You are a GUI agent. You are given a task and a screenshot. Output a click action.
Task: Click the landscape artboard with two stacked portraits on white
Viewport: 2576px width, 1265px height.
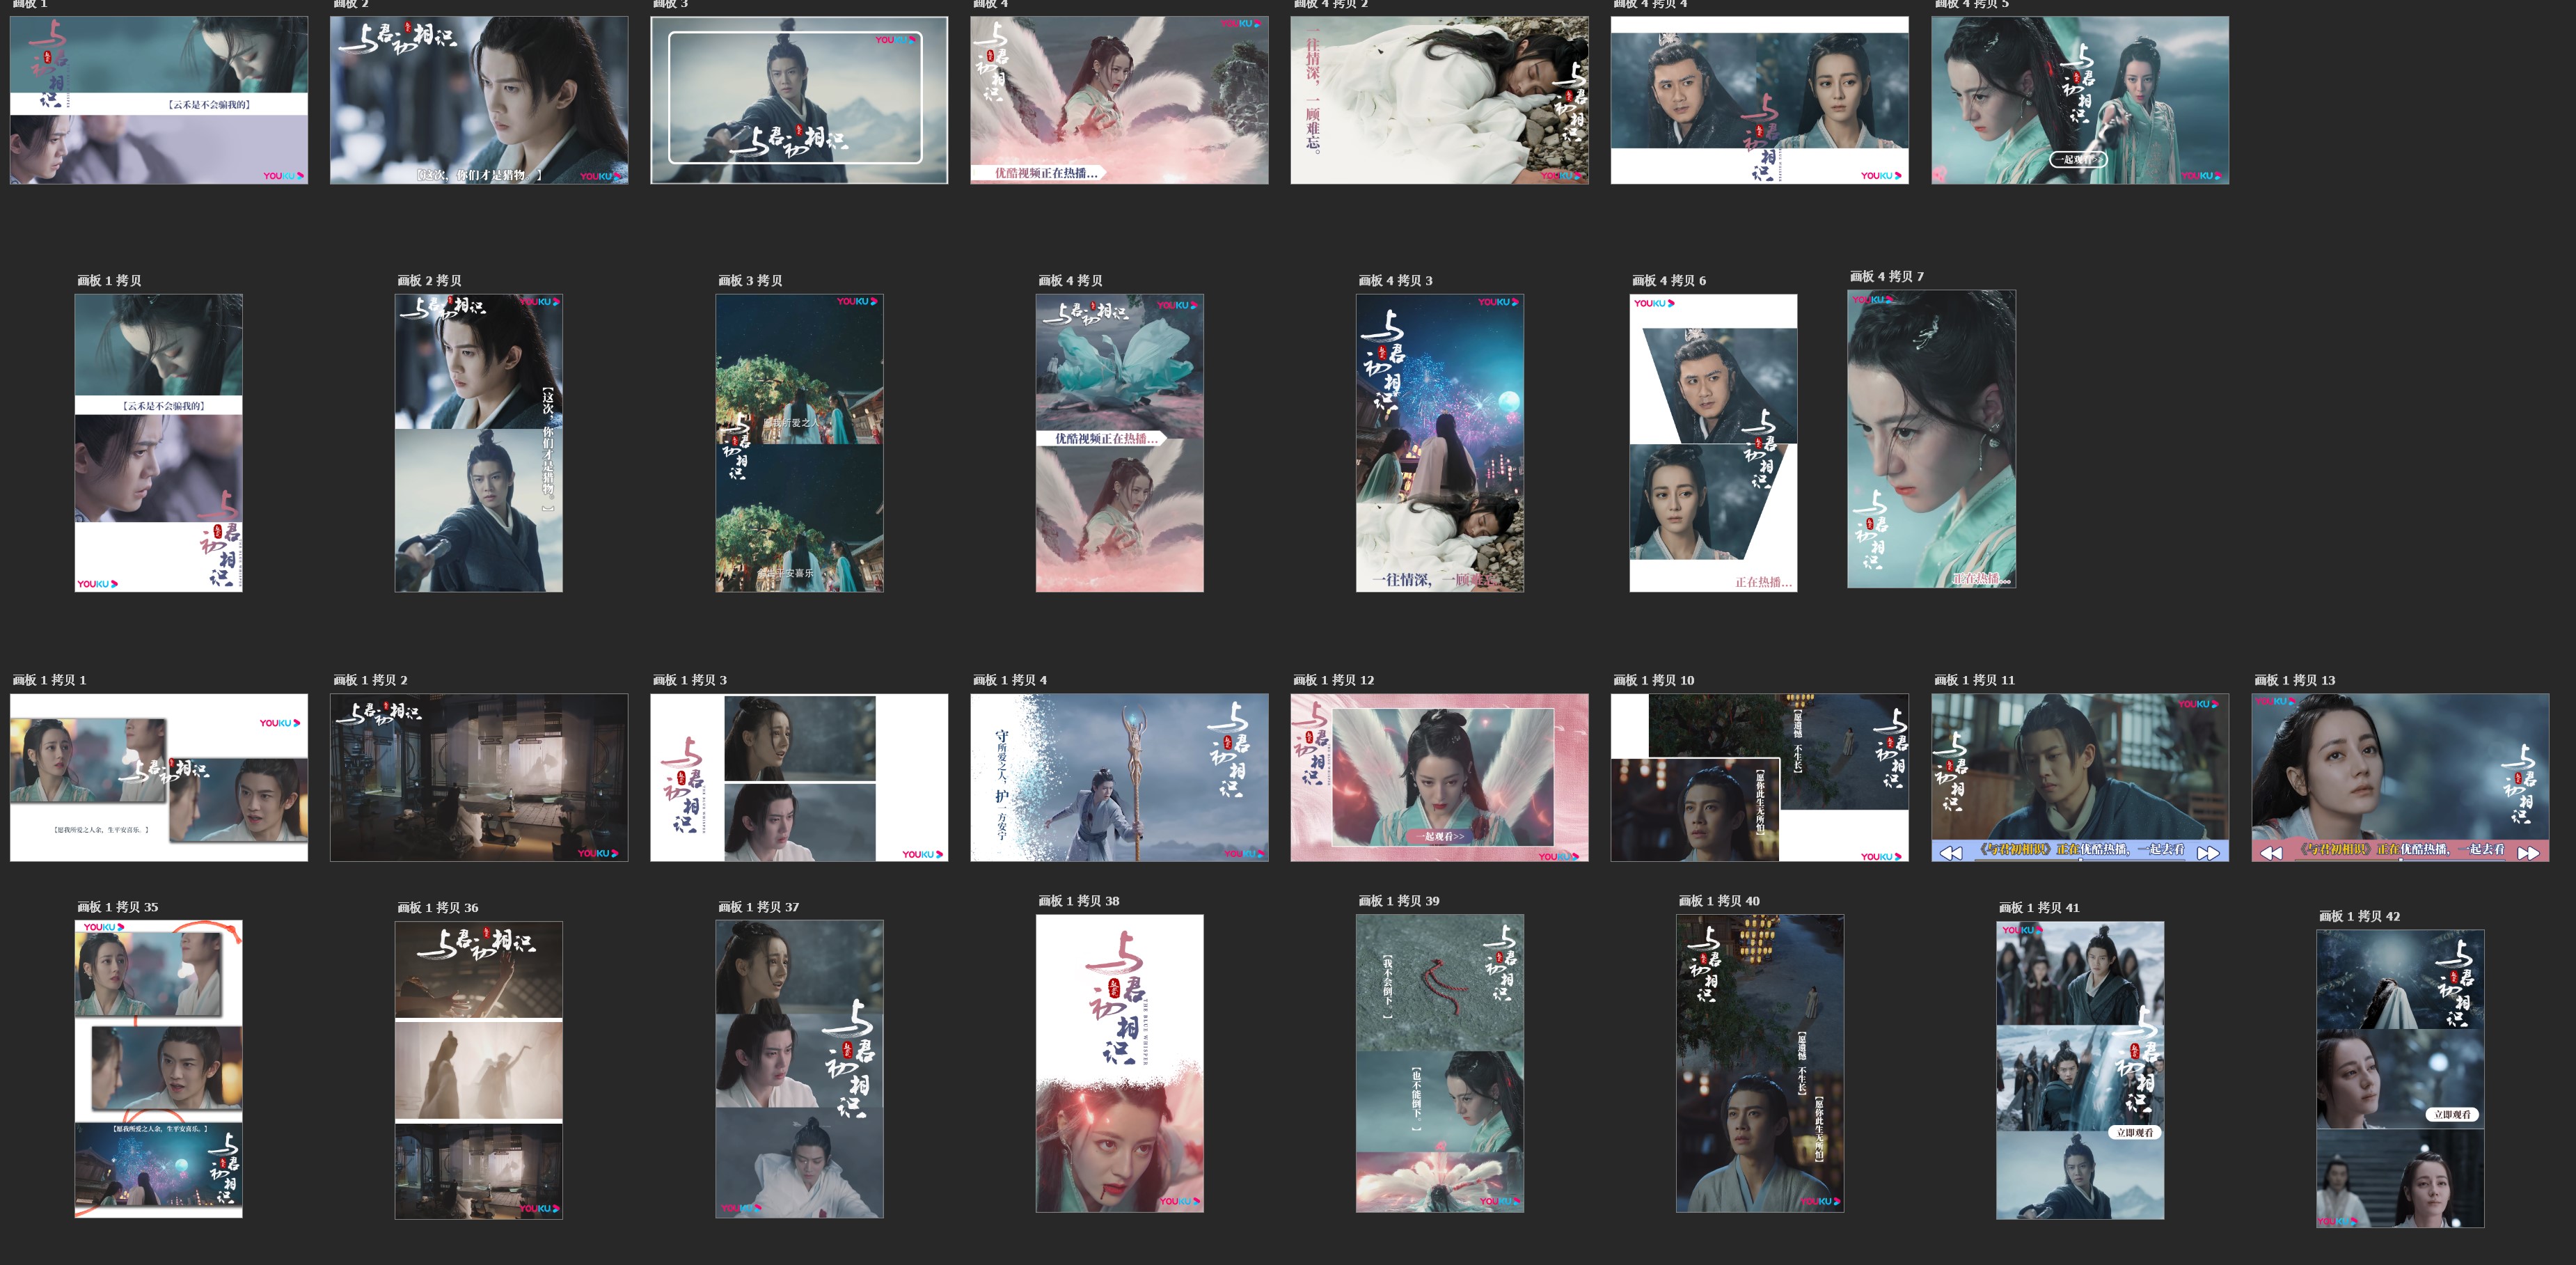(799, 778)
